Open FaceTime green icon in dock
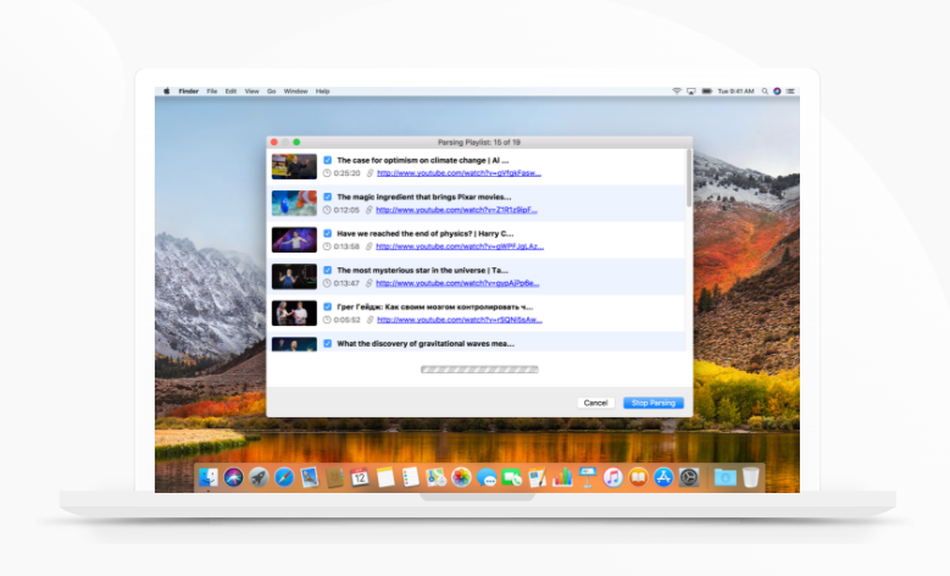 point(512,478)
